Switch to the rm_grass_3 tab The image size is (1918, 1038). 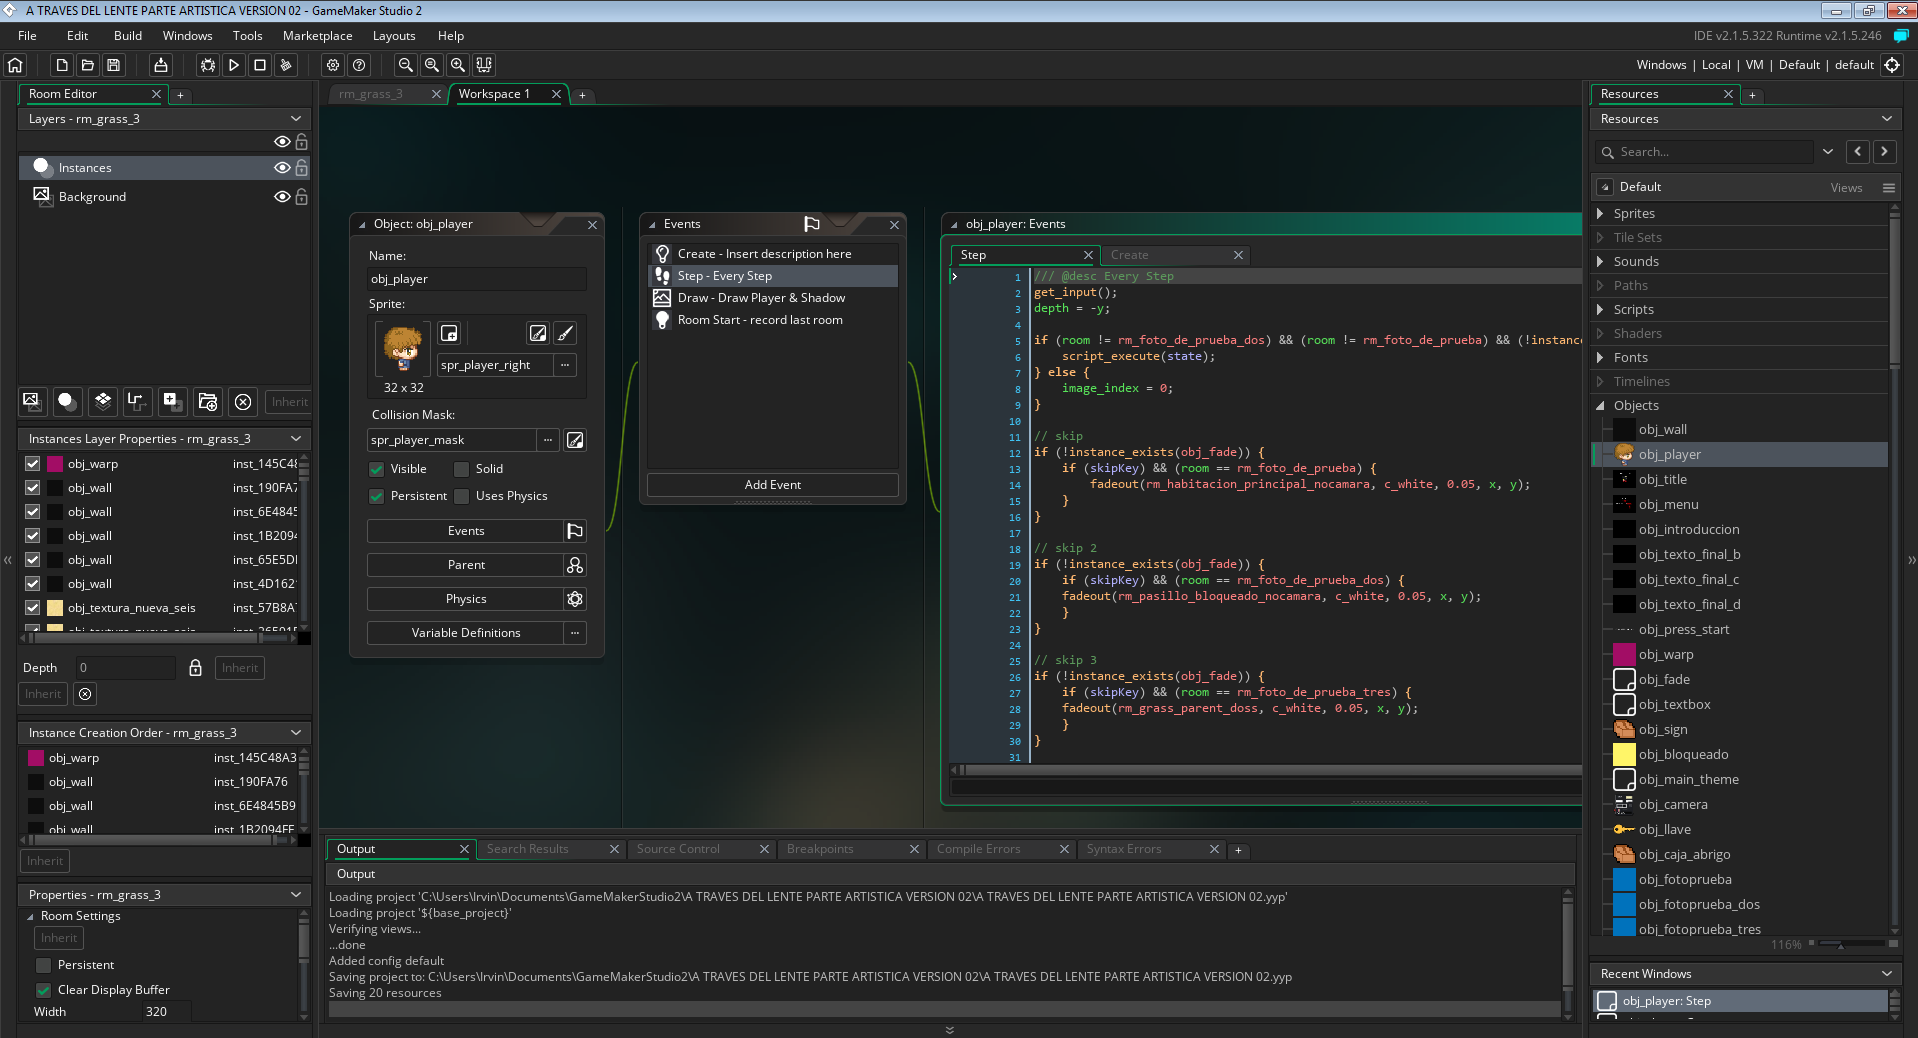click(372, 93)
